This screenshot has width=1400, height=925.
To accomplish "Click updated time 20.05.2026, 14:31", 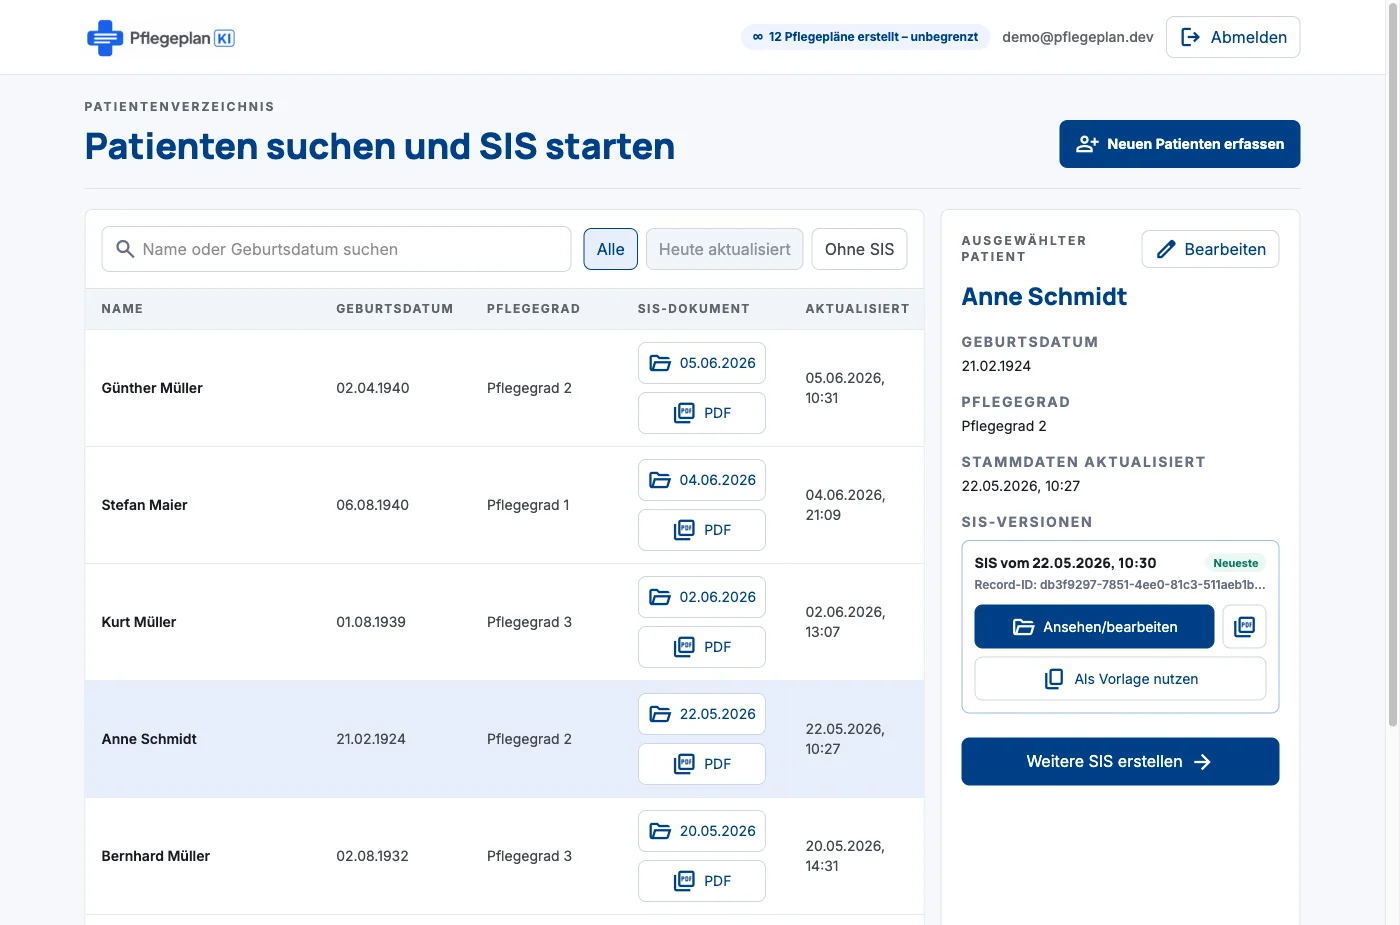I will (x=845, y=856).
